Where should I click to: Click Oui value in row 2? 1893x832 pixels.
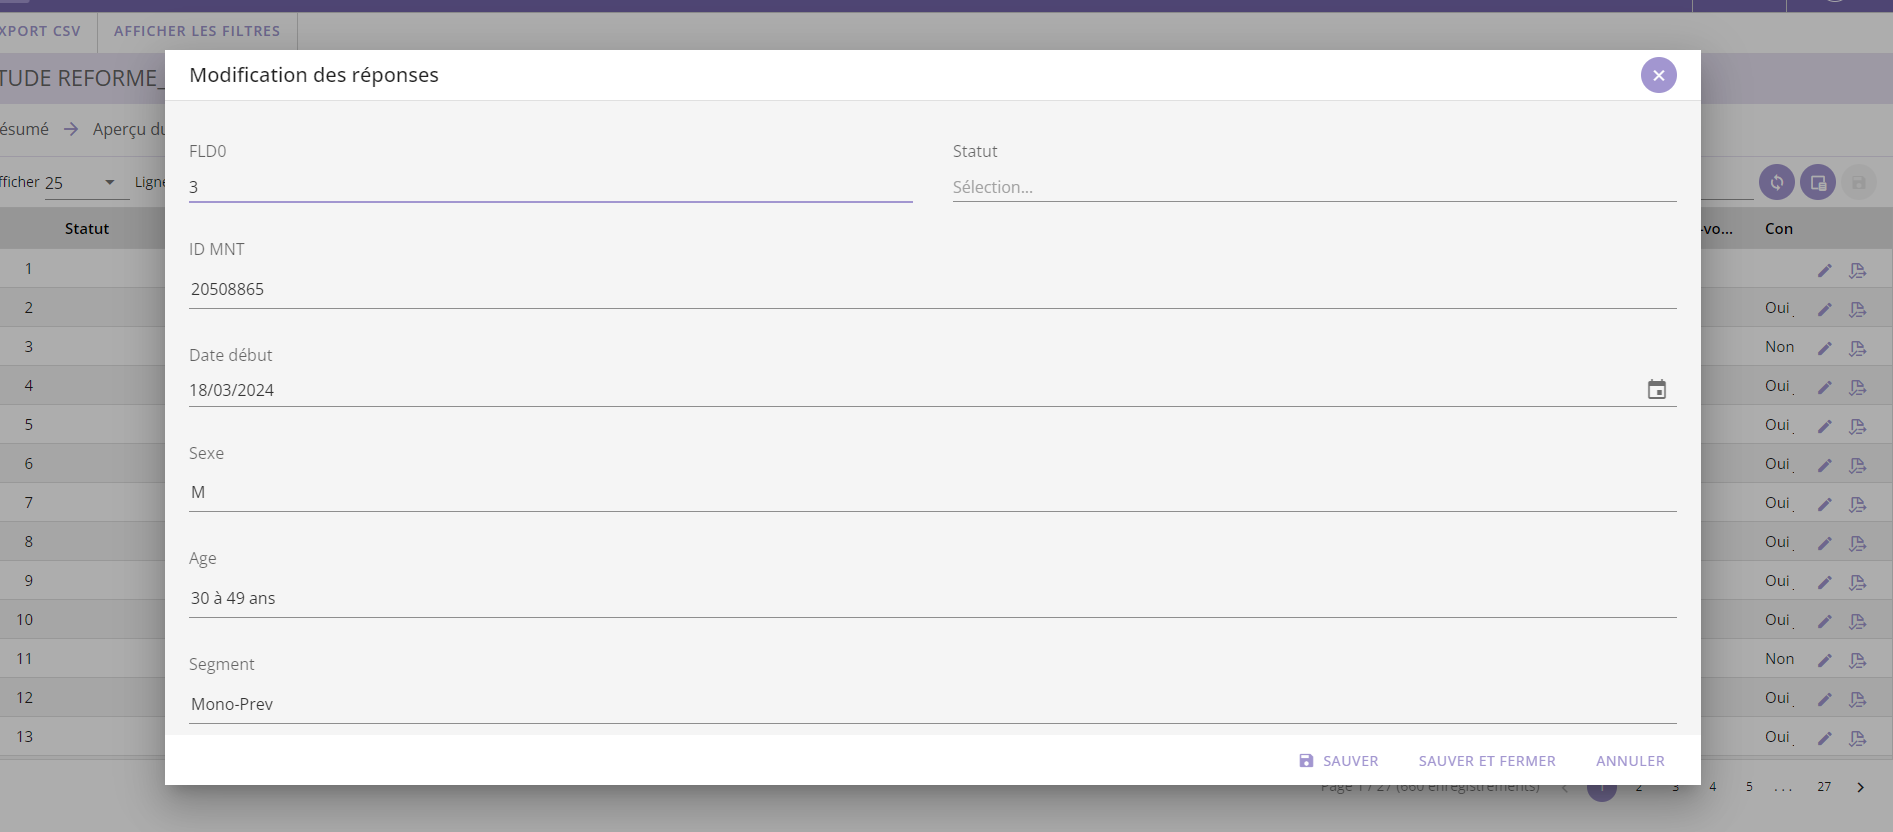click(x=1778, y=308)
